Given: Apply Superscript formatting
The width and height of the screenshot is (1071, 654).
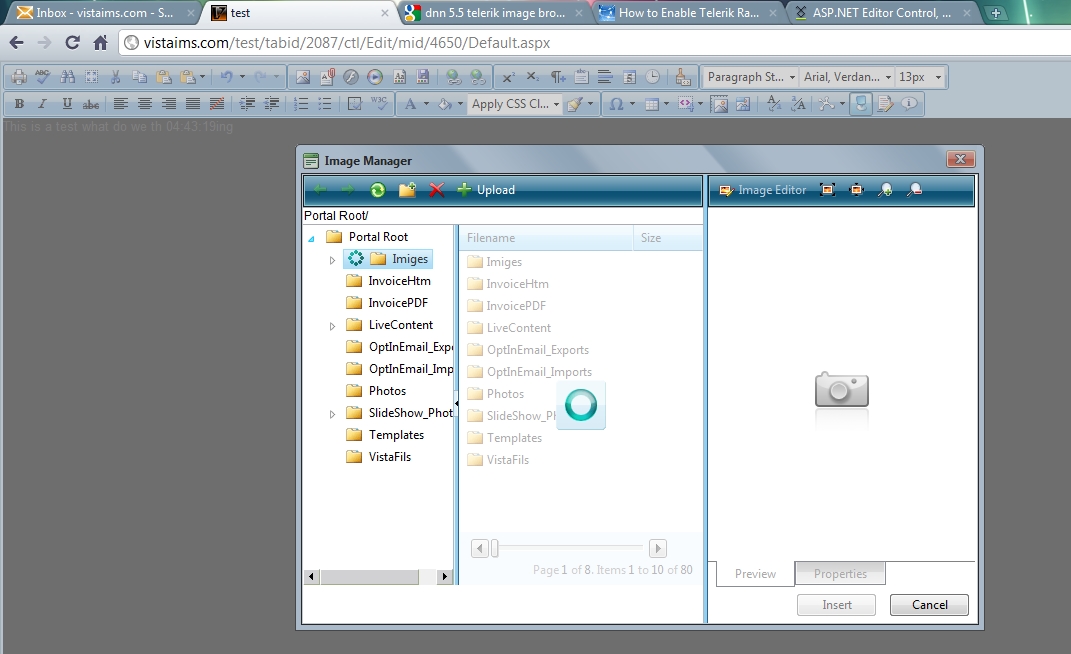Looking at the screenshot, I should pyautogui.click(x=508, y=77).
